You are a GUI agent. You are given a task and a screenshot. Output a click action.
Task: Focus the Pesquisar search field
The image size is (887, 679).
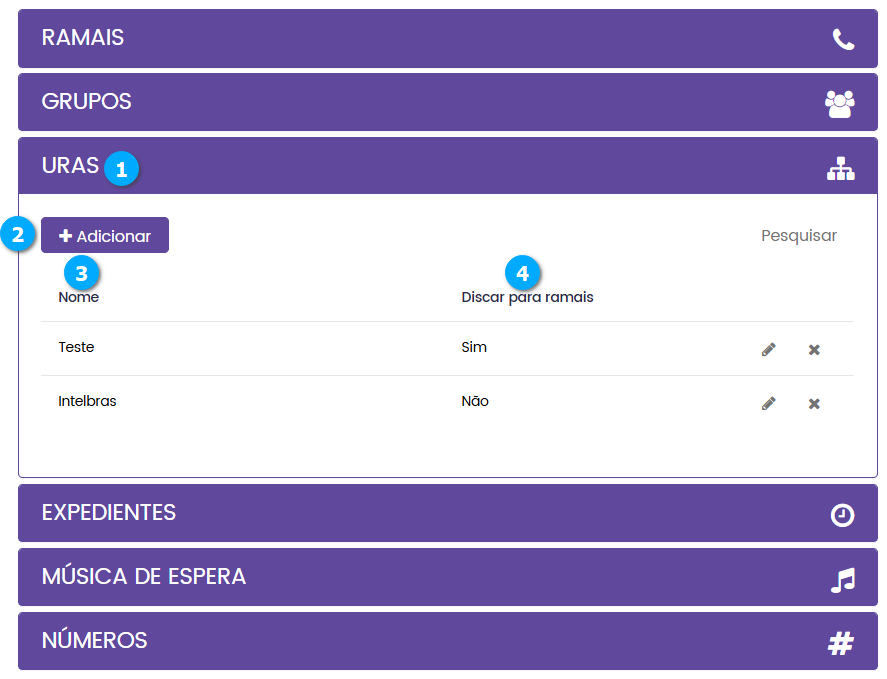click(798, 236)
